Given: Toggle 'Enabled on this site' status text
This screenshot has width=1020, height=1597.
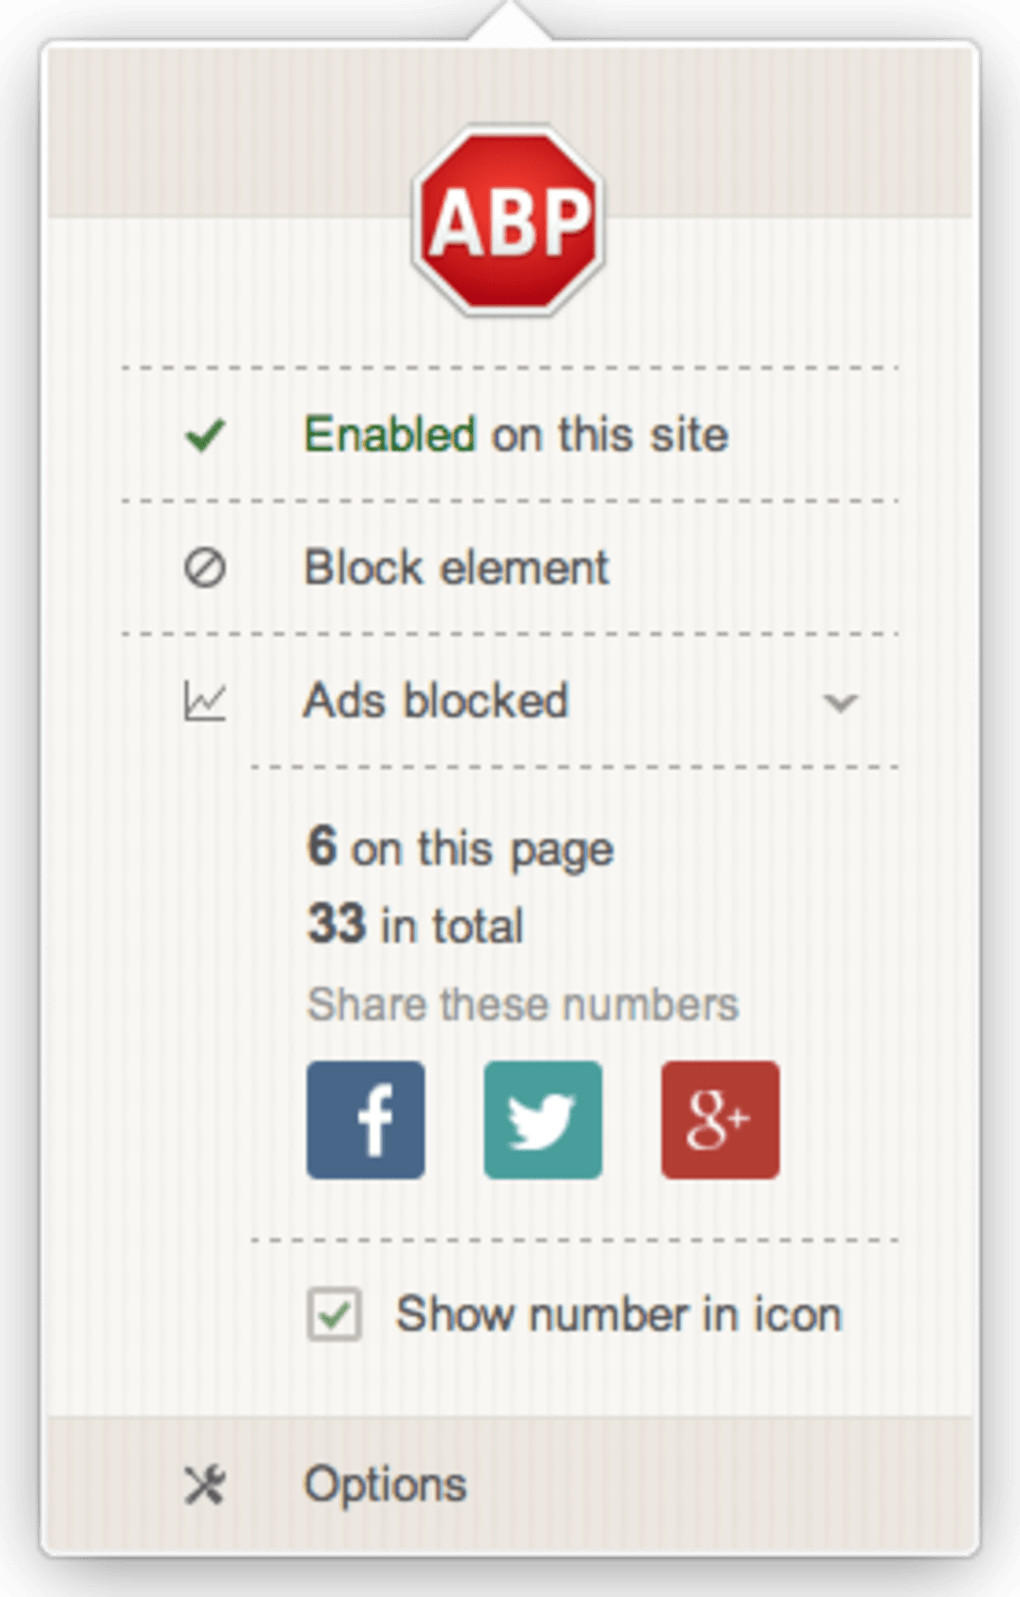Looking at the screenshot, I should 516,435.
